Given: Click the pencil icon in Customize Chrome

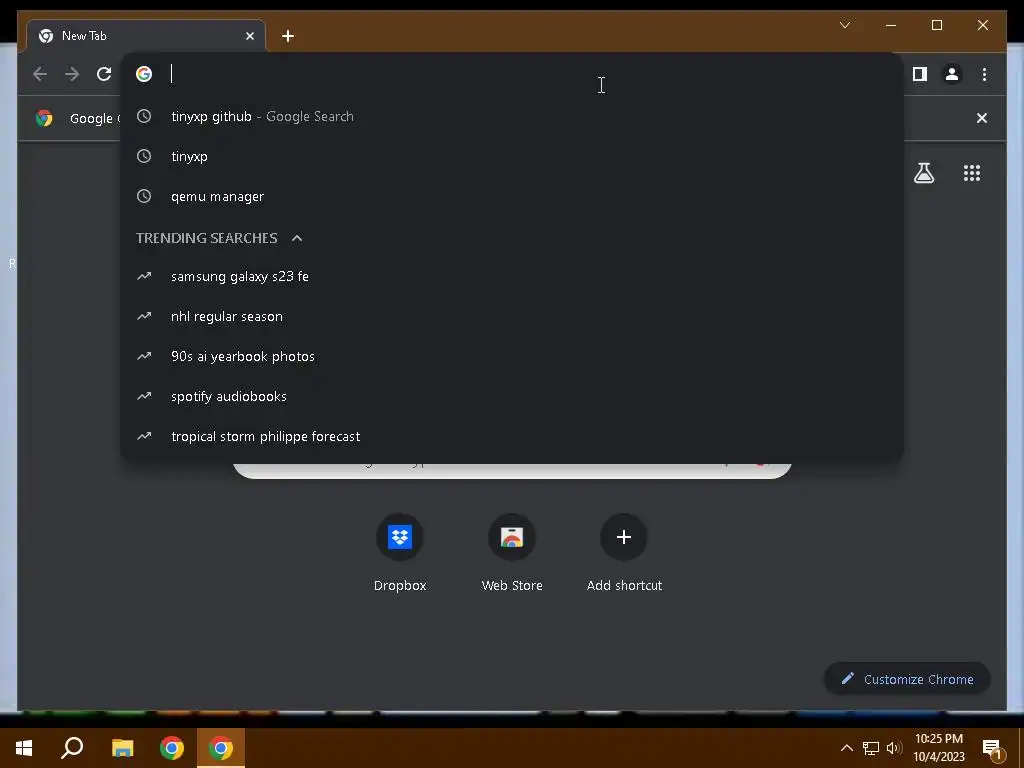Looking at the screenshot, I should pyautogui.click(x=847, y=679).
